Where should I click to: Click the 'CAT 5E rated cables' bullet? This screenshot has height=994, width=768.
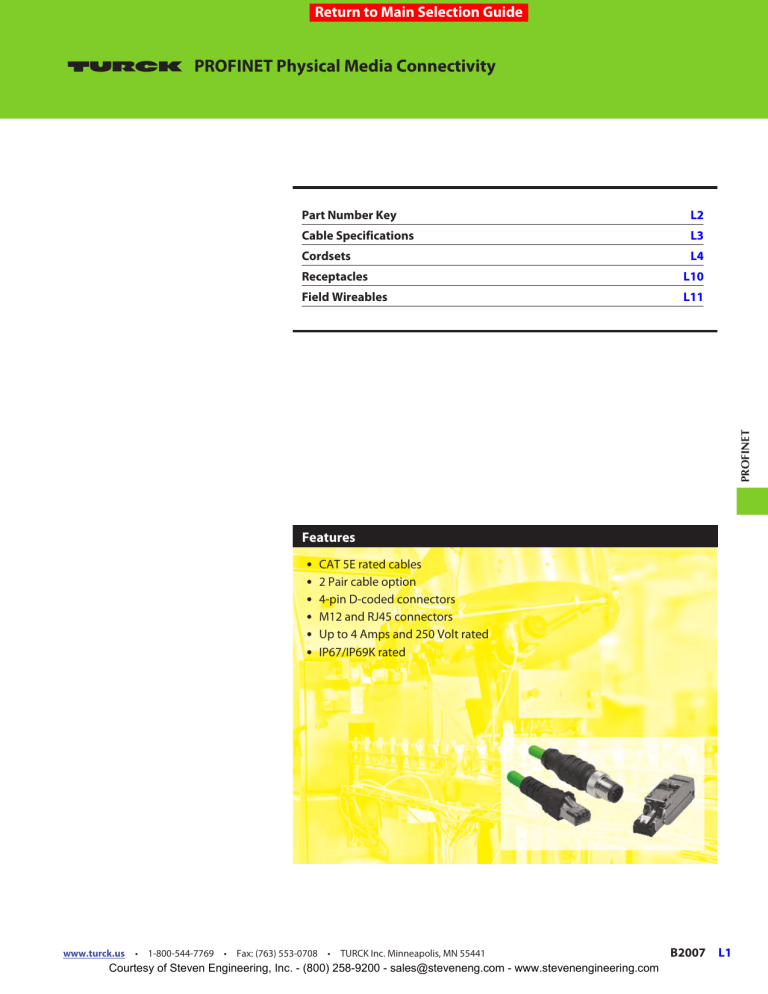pos(370,564)
